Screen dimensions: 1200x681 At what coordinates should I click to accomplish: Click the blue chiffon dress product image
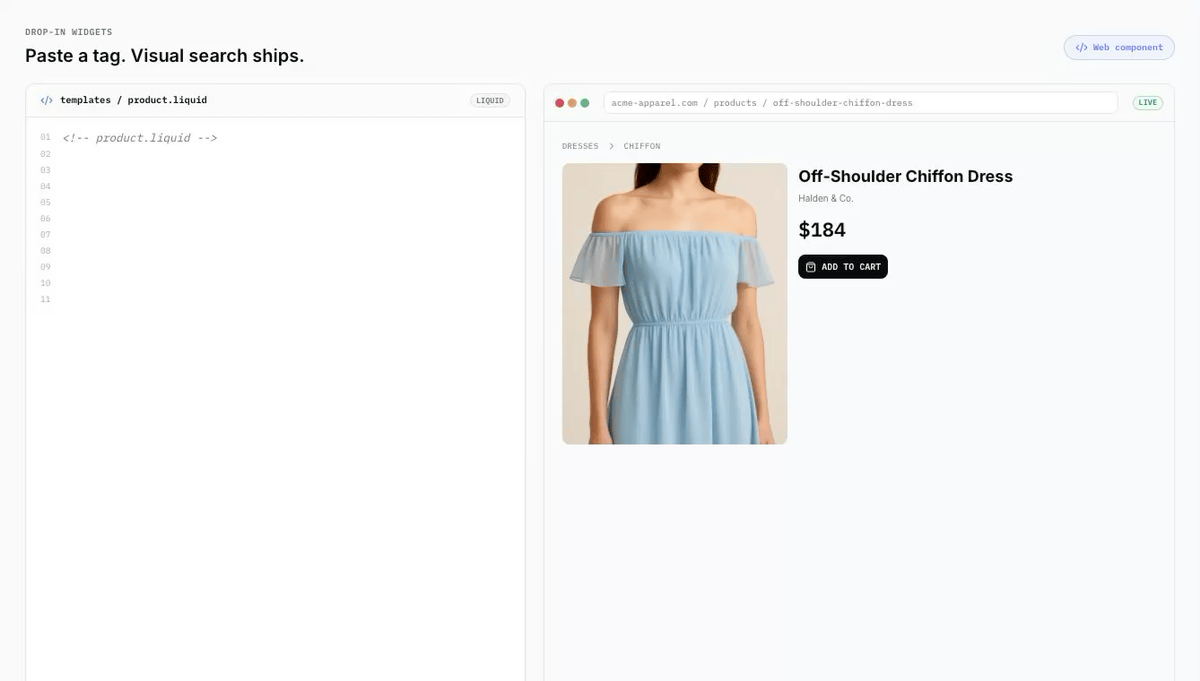pos(675,304)
